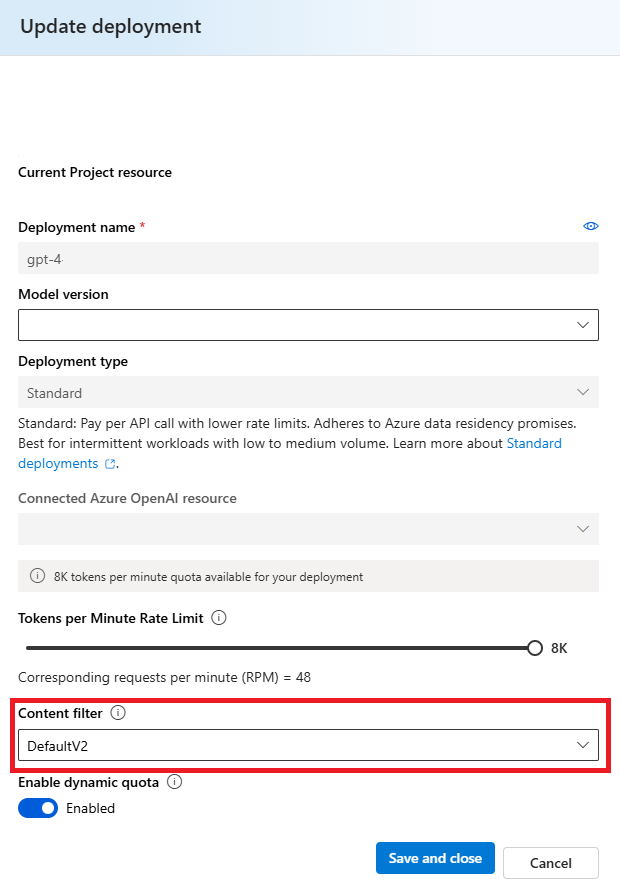The width and height of the screenshot is (620, 891).
Task: Select the Current Project resource option
Action: (95, 172)
